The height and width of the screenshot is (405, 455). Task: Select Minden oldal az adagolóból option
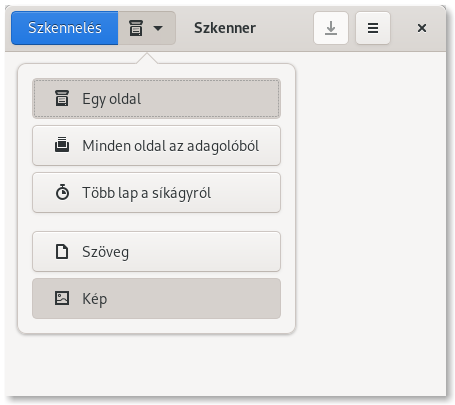pyautogui.click(x=156, y=146)
